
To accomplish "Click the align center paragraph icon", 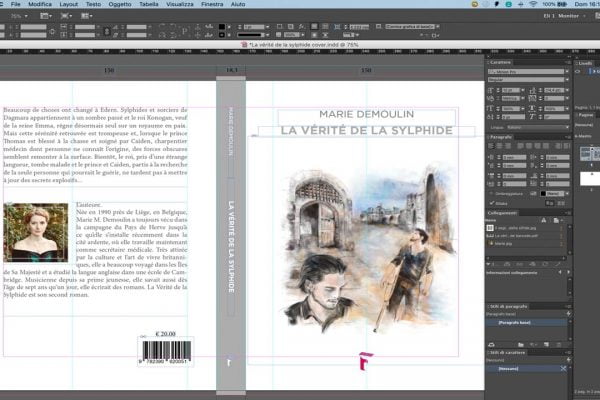I will coord(500,146).
